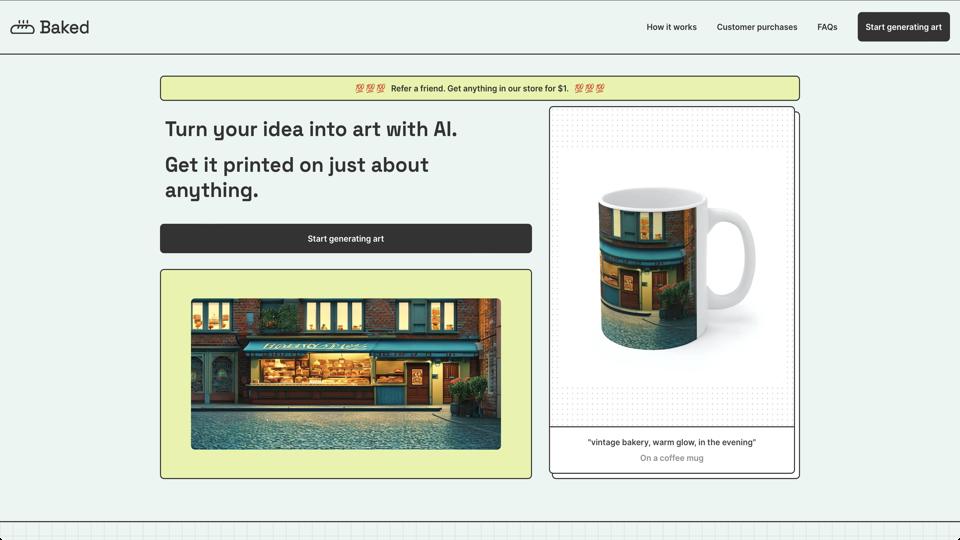Image resolution: width=960 pixels, height=540 pixels.
Task: Click the dotted pattern above the mug
Action: (x=671, y=128)
